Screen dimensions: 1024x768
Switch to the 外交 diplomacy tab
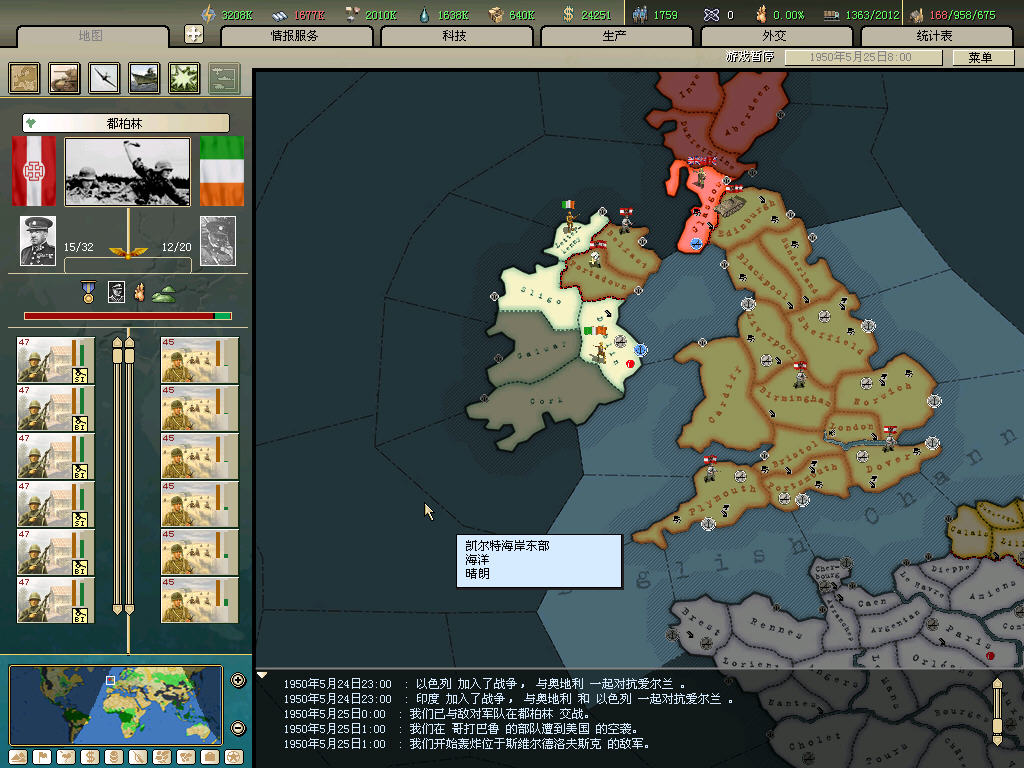coord(776,36)
